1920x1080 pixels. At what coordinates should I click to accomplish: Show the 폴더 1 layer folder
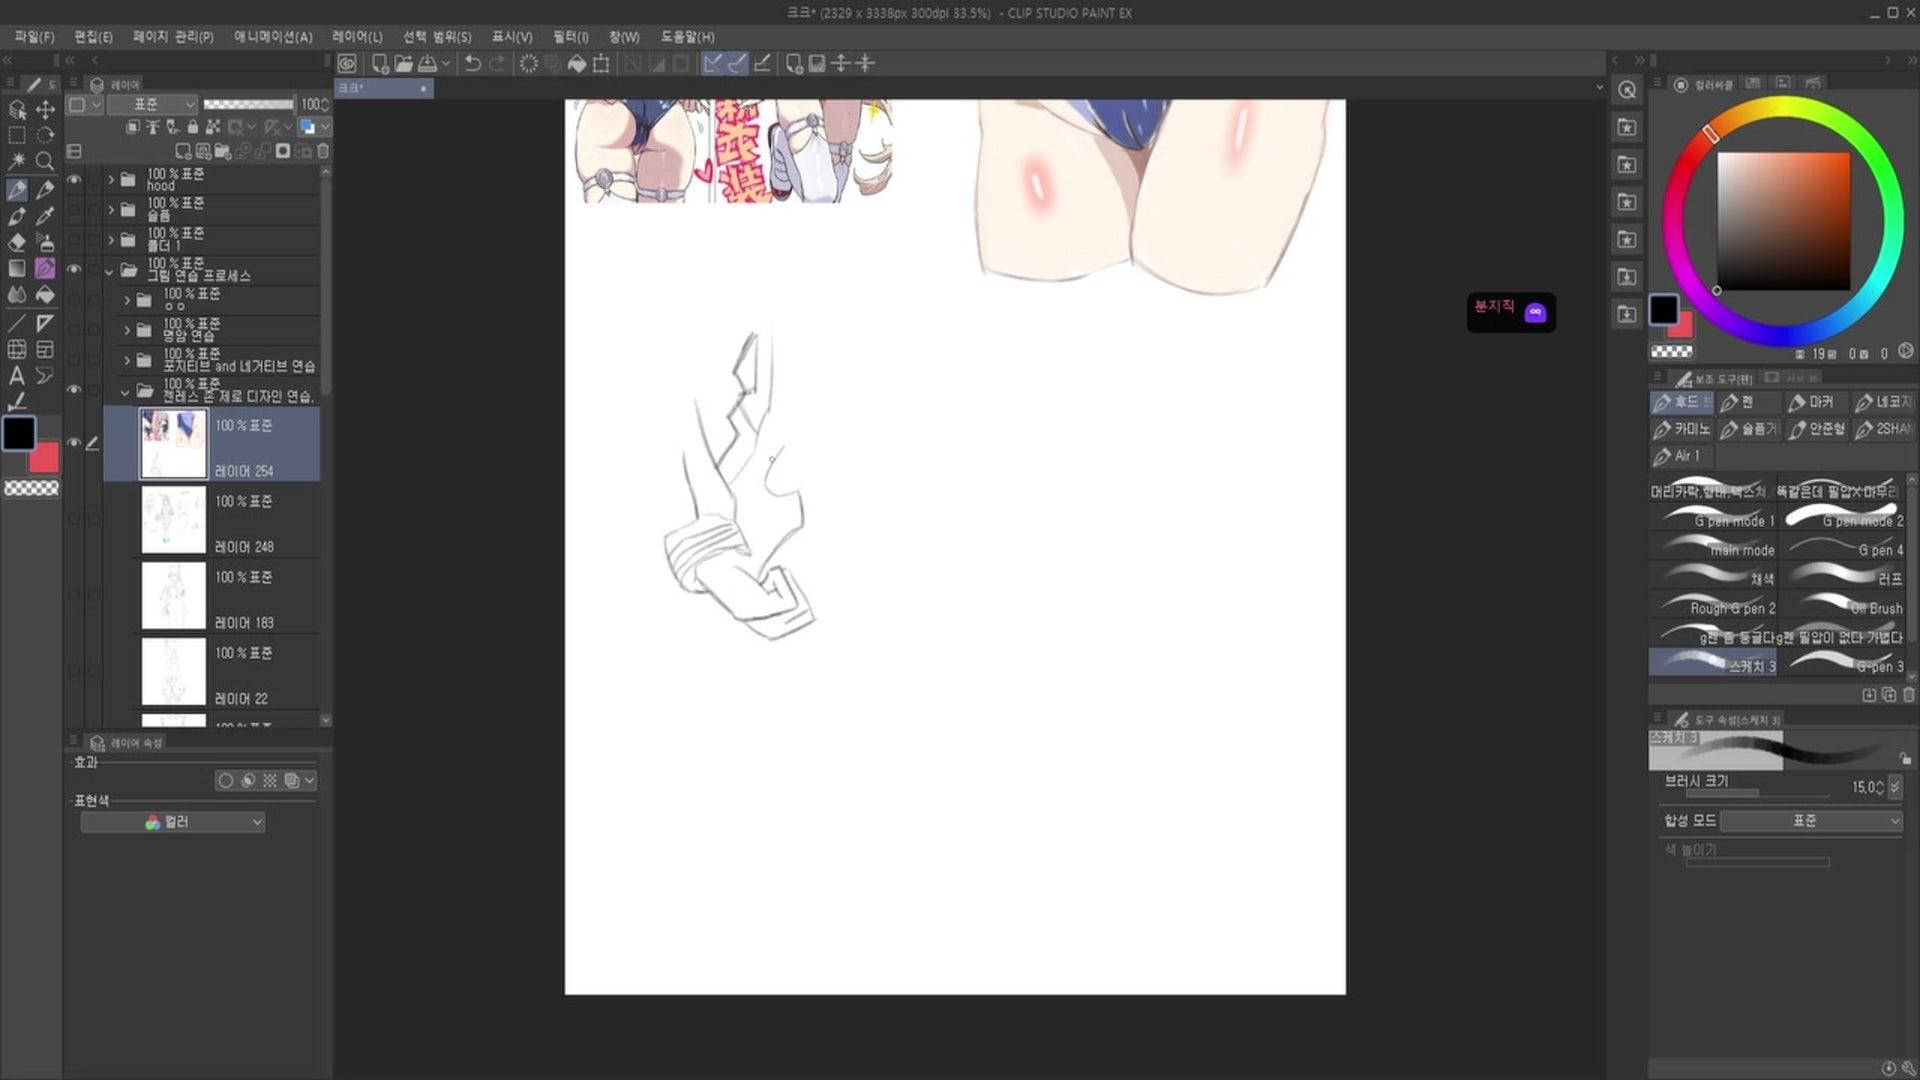tap(74, 240)
